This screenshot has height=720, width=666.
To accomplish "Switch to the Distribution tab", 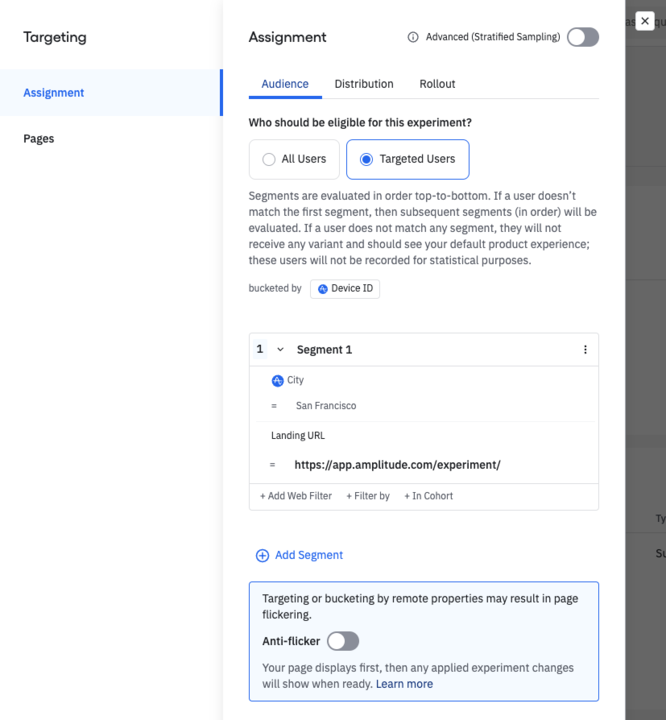I will click(x=364, y=84).
